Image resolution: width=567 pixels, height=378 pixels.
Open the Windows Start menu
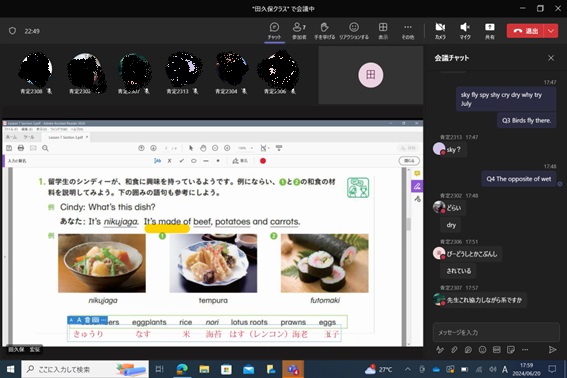click(10, 369)
